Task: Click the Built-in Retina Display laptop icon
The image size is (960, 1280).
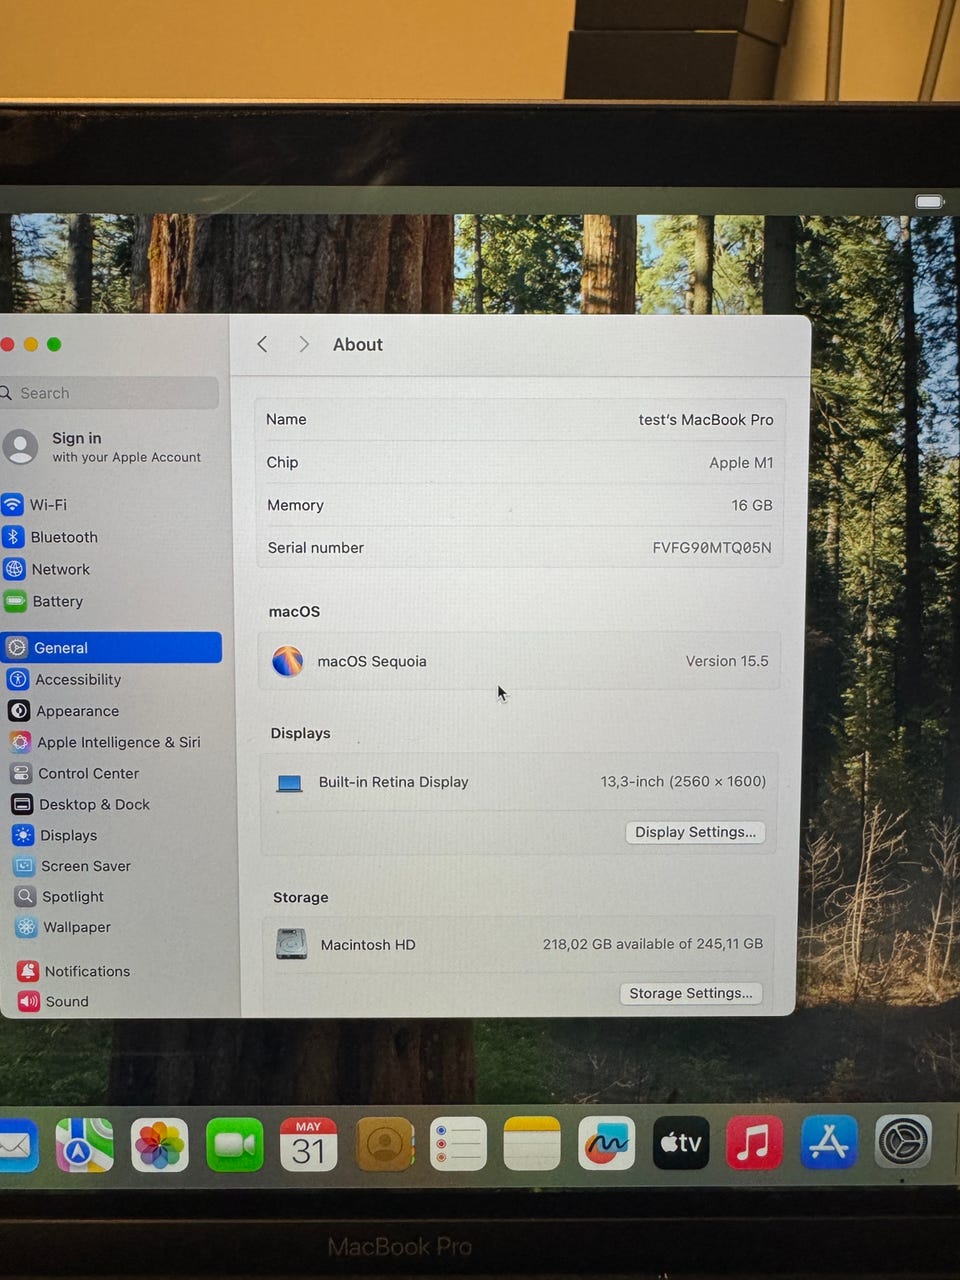Action: [x=290, y=783]
